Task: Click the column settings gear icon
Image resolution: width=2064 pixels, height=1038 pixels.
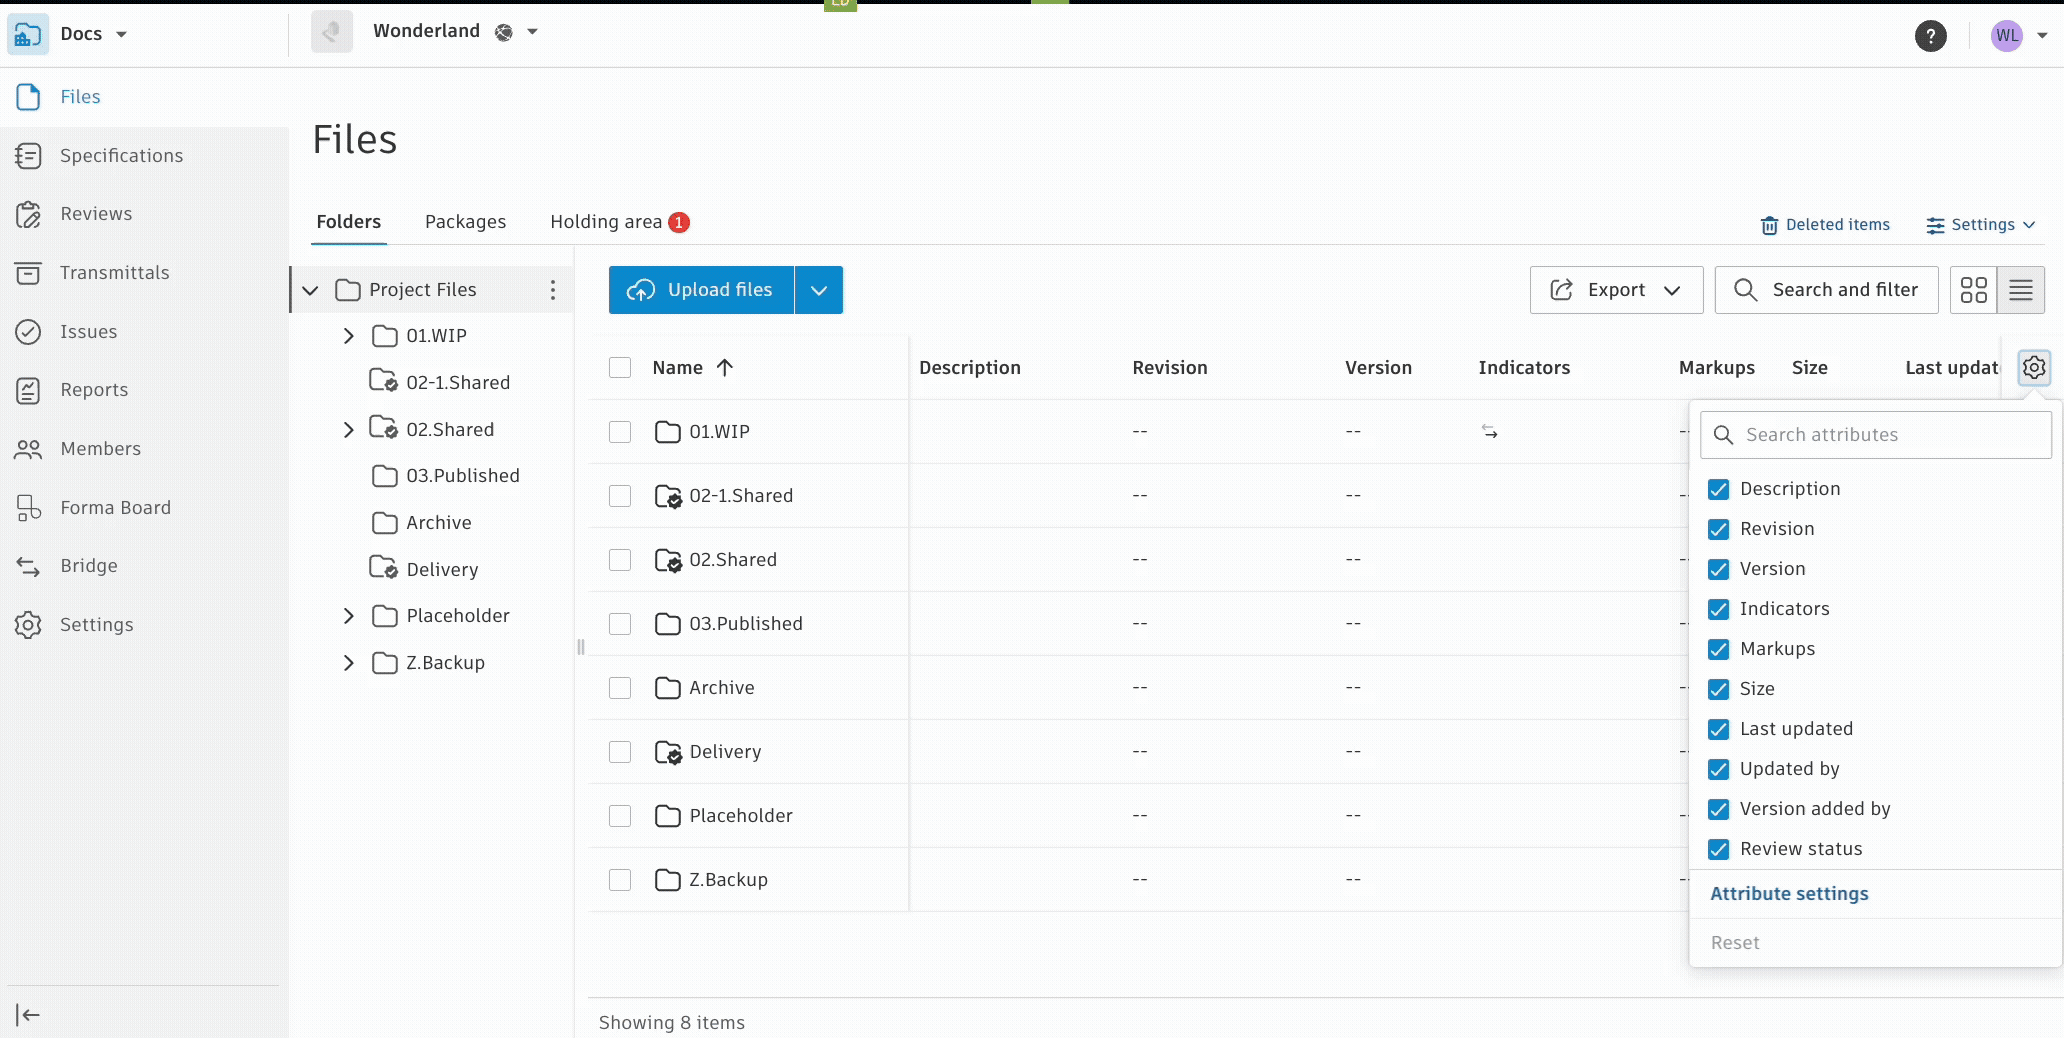Action: [2033, 368]
